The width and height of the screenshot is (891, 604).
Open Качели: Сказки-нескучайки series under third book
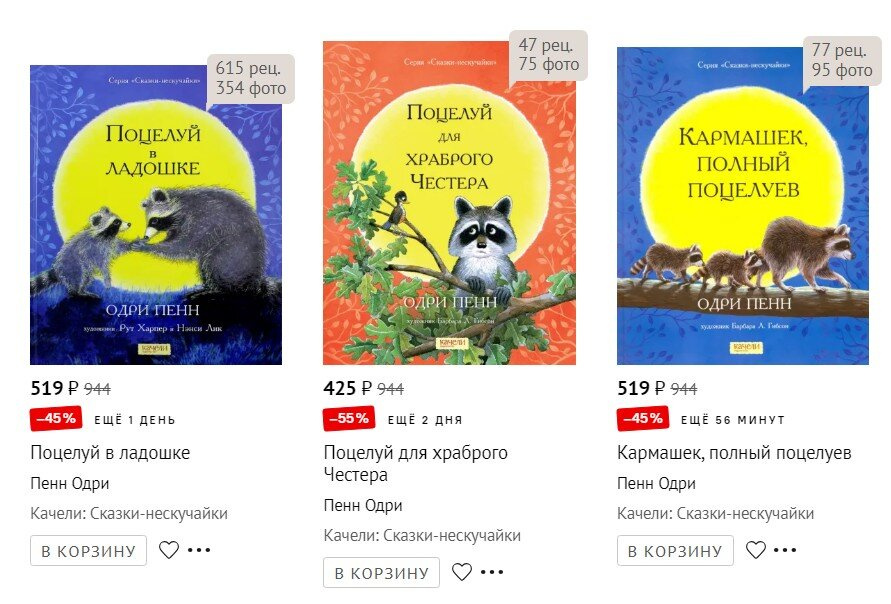(x=715, y=514)
